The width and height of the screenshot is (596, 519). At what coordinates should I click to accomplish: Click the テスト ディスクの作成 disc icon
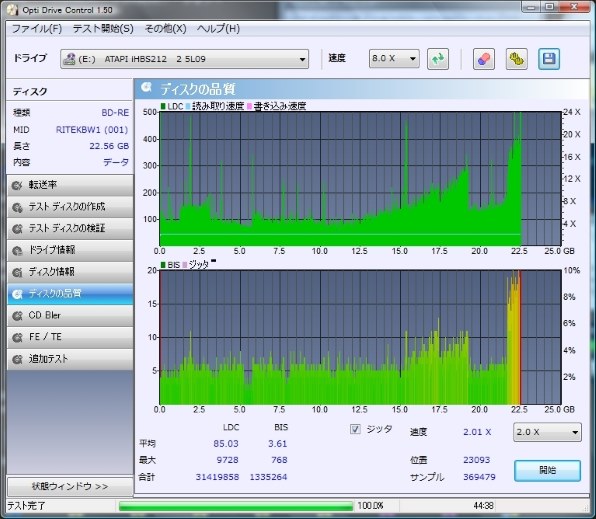pos(17,207)
